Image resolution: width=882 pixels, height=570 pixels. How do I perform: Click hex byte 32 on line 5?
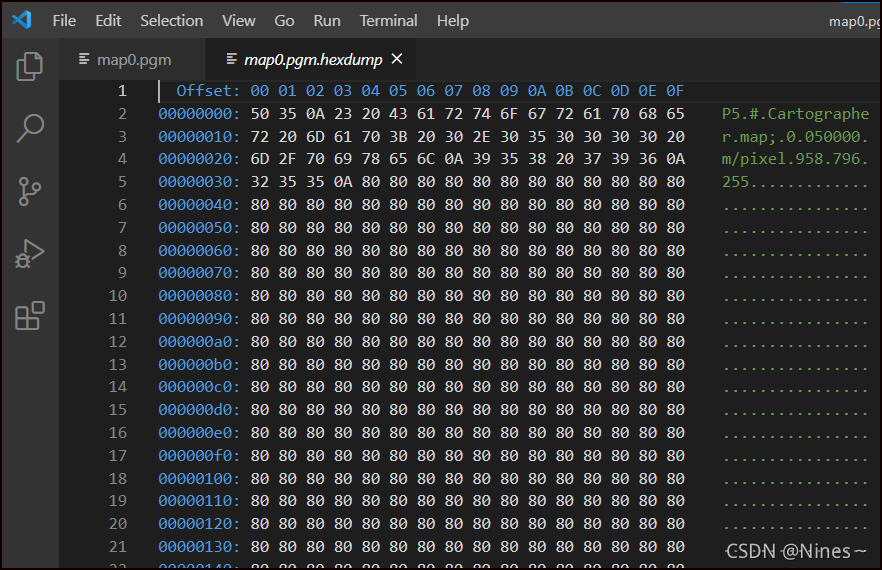260,182
